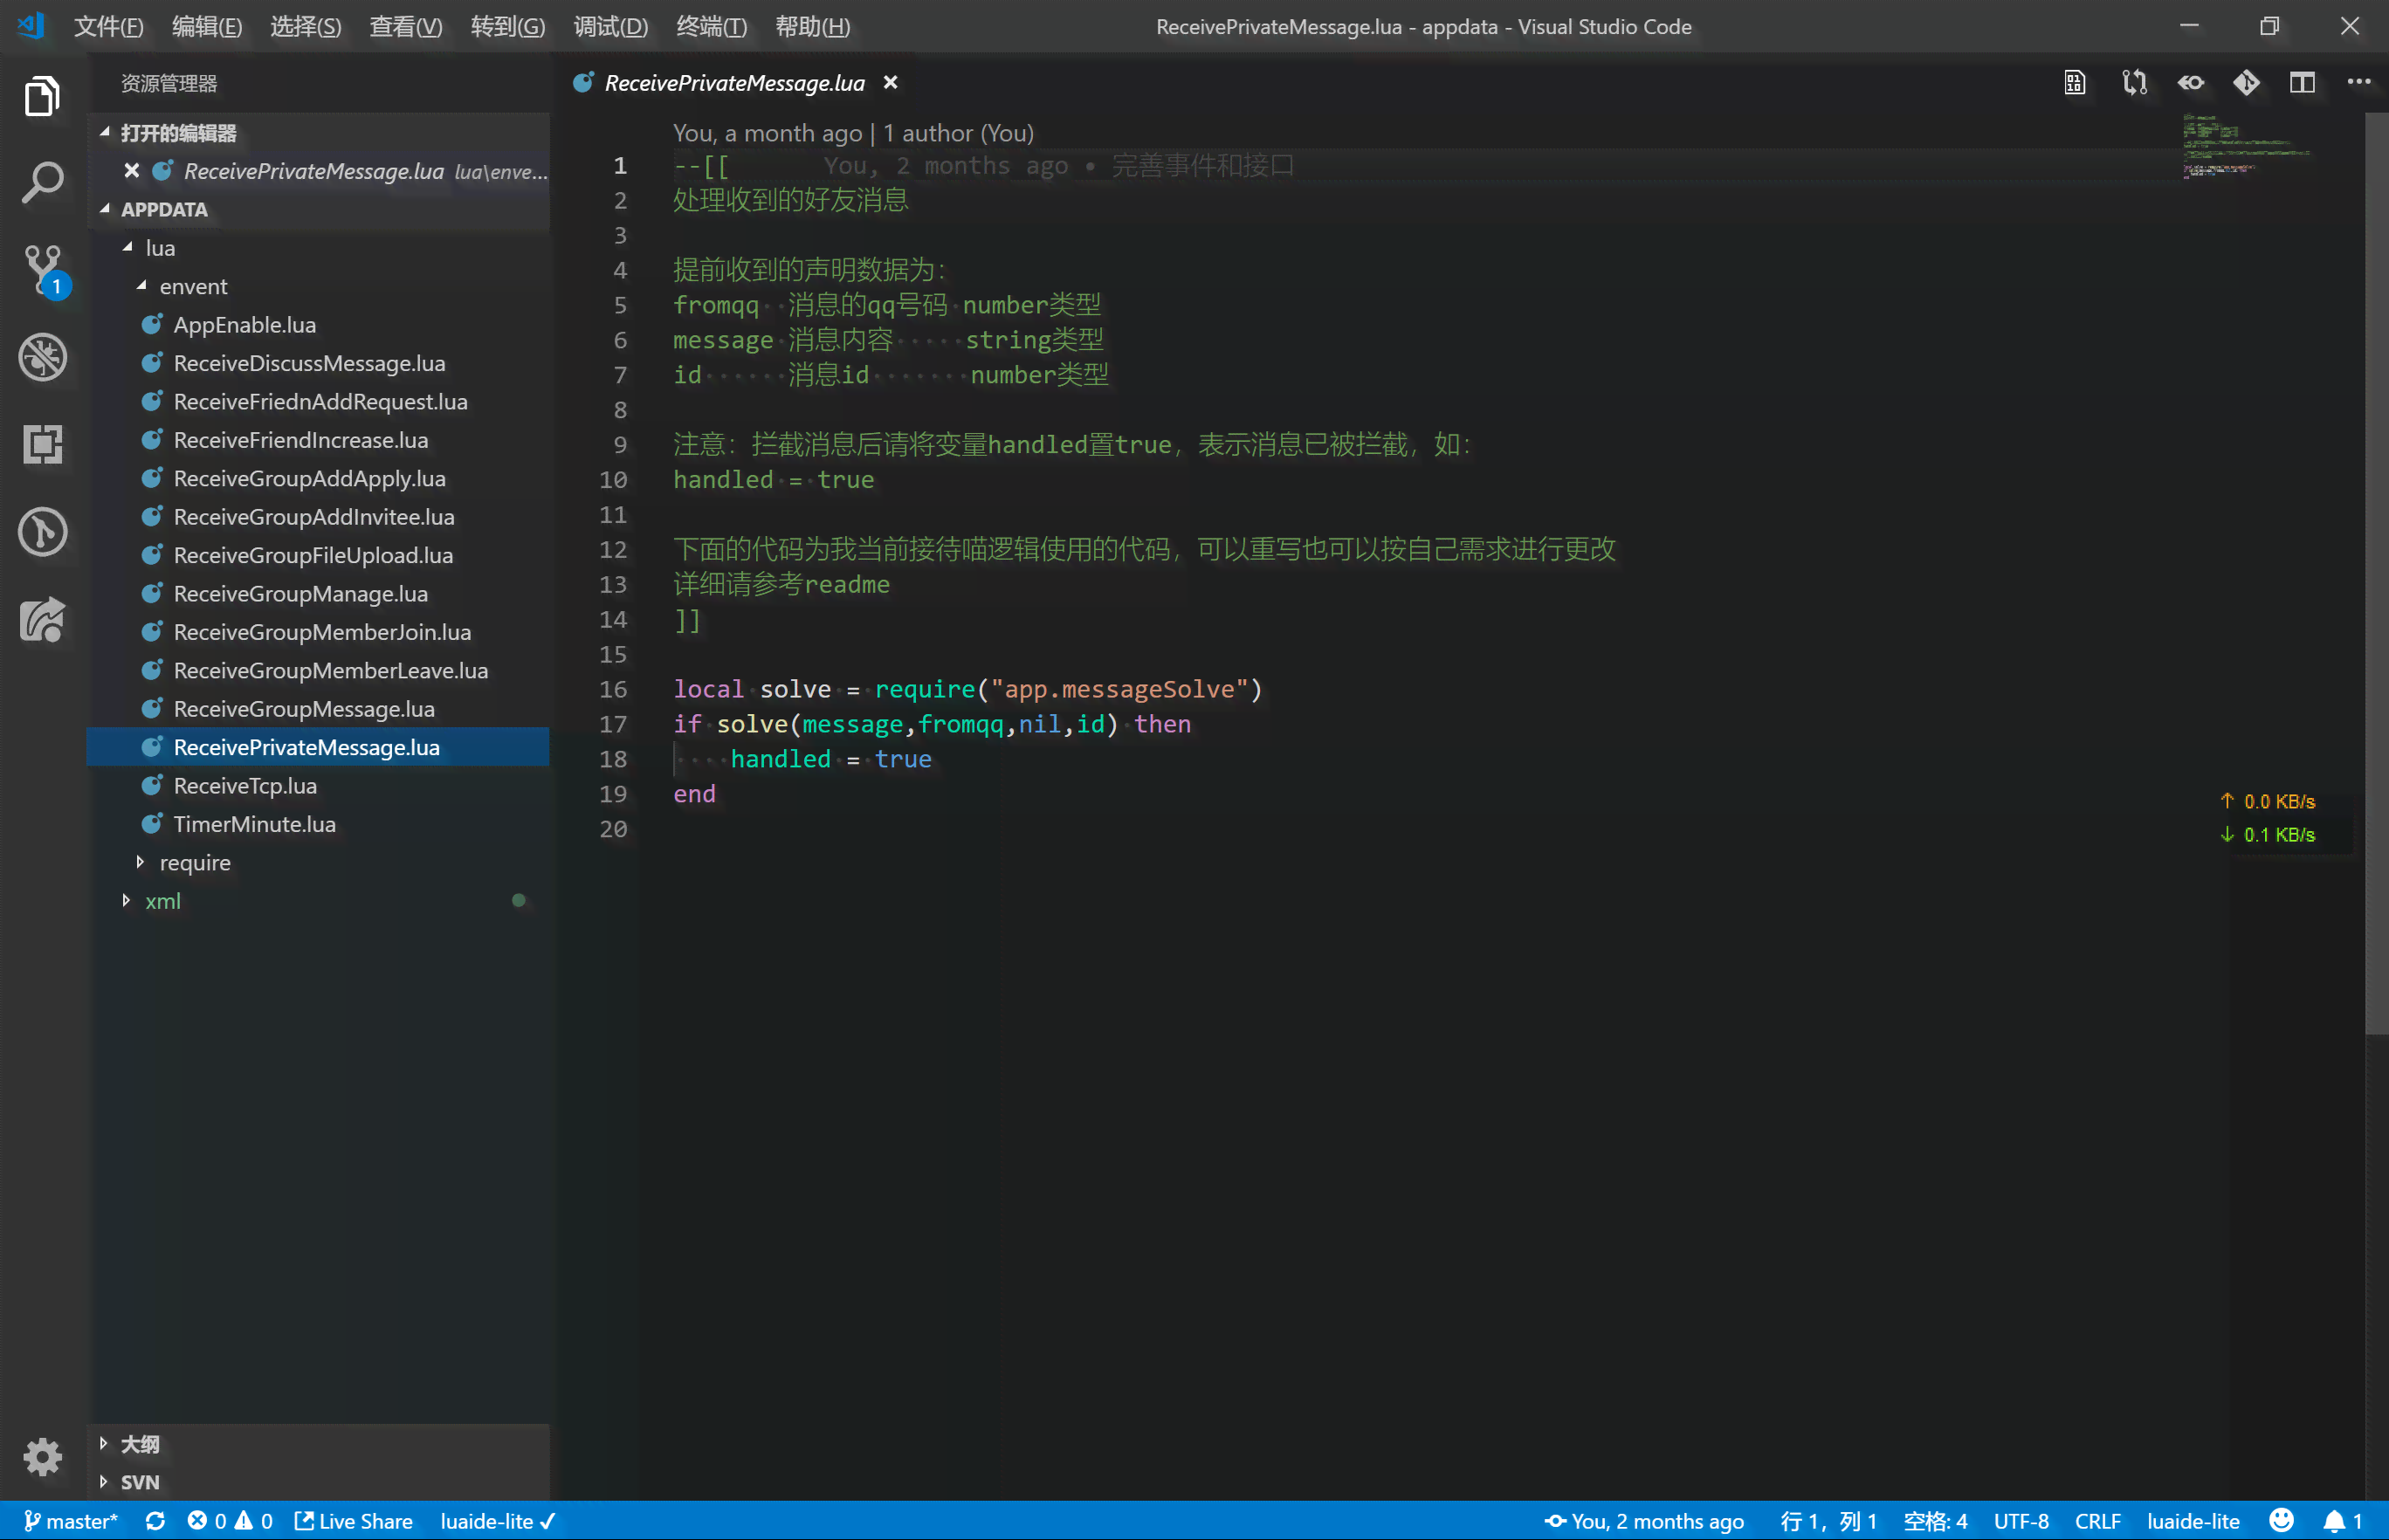
Task: Open the 查看(V) menu
Action: [x=406, y=27]
